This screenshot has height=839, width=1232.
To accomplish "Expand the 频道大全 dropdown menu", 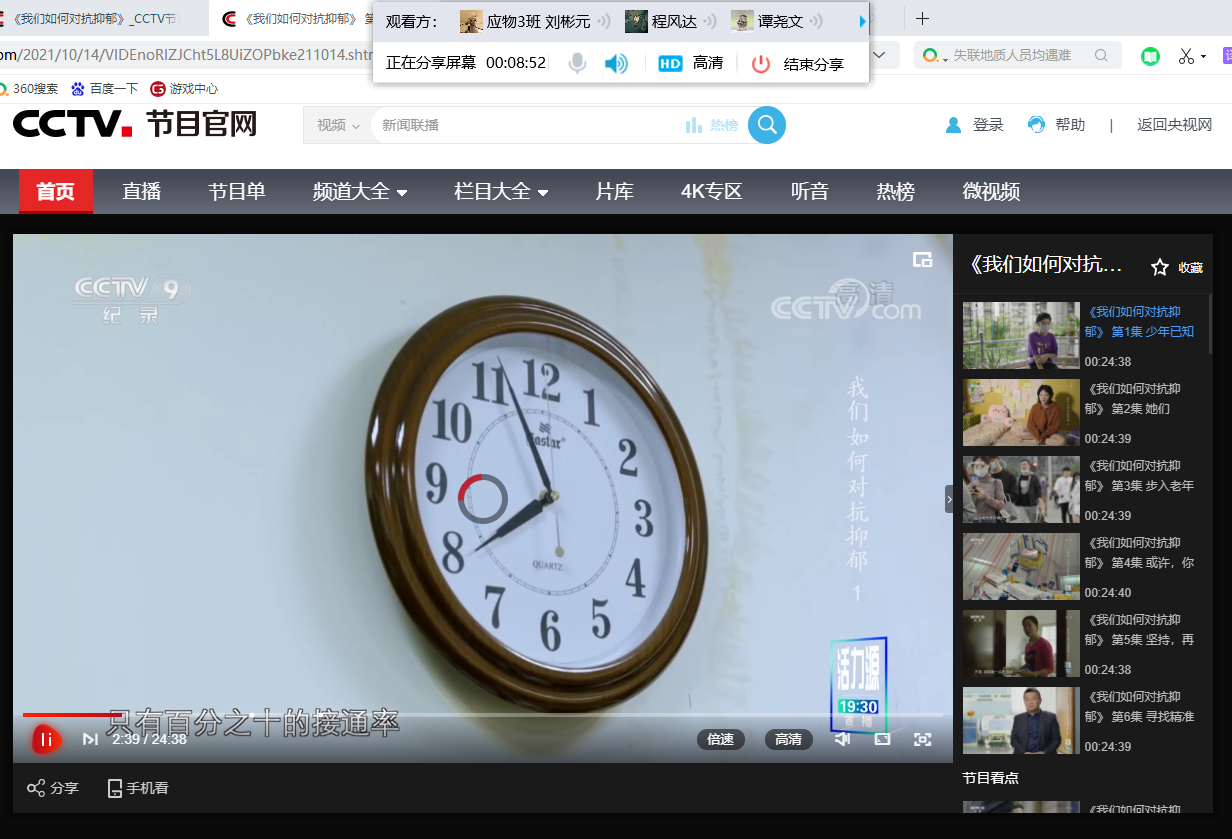I will click(x=360, y=192).
